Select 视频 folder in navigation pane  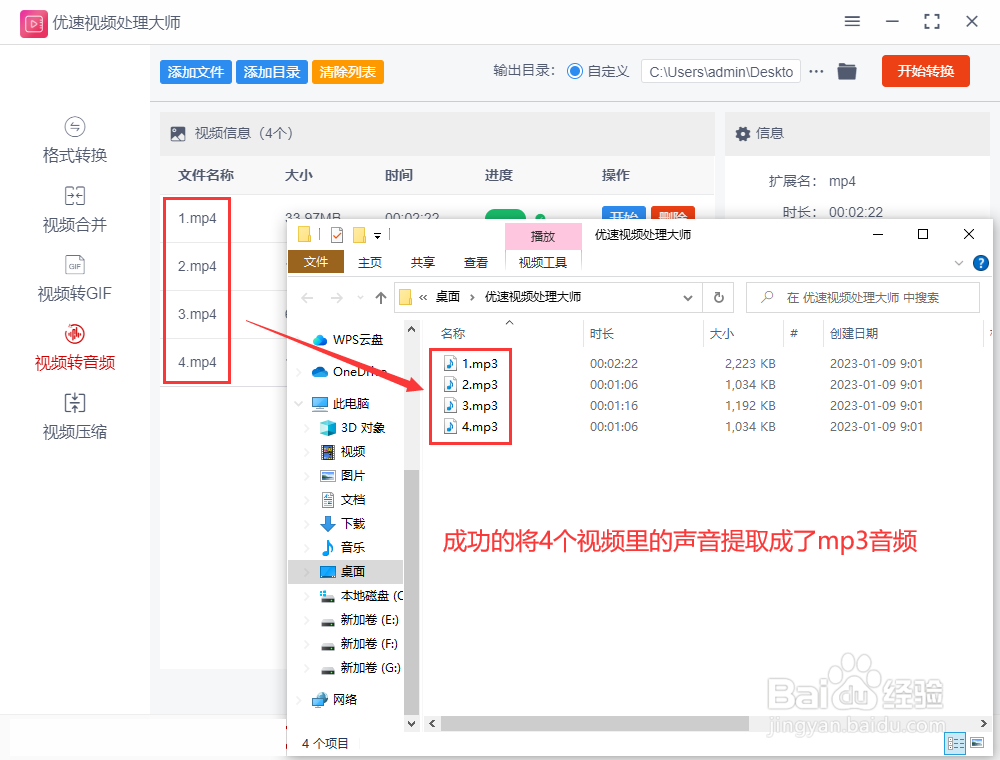click(342, 452)
